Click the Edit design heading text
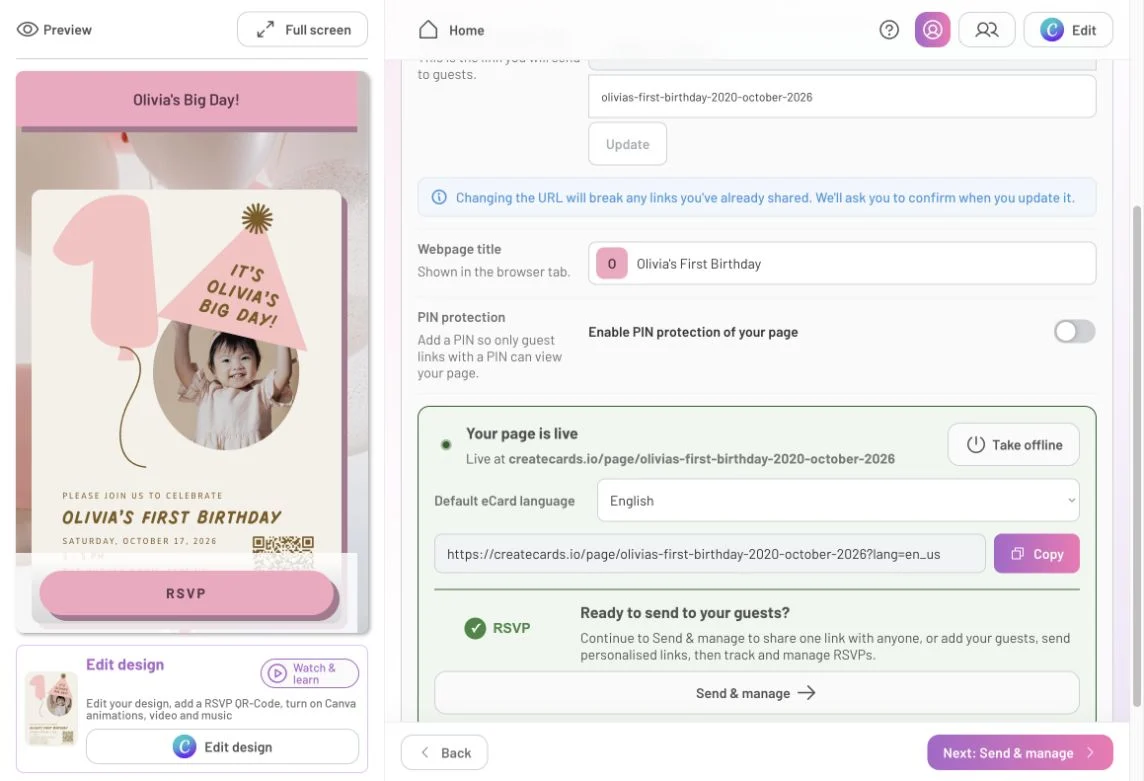The image size is (1144, 781). [x=125, y=664]
